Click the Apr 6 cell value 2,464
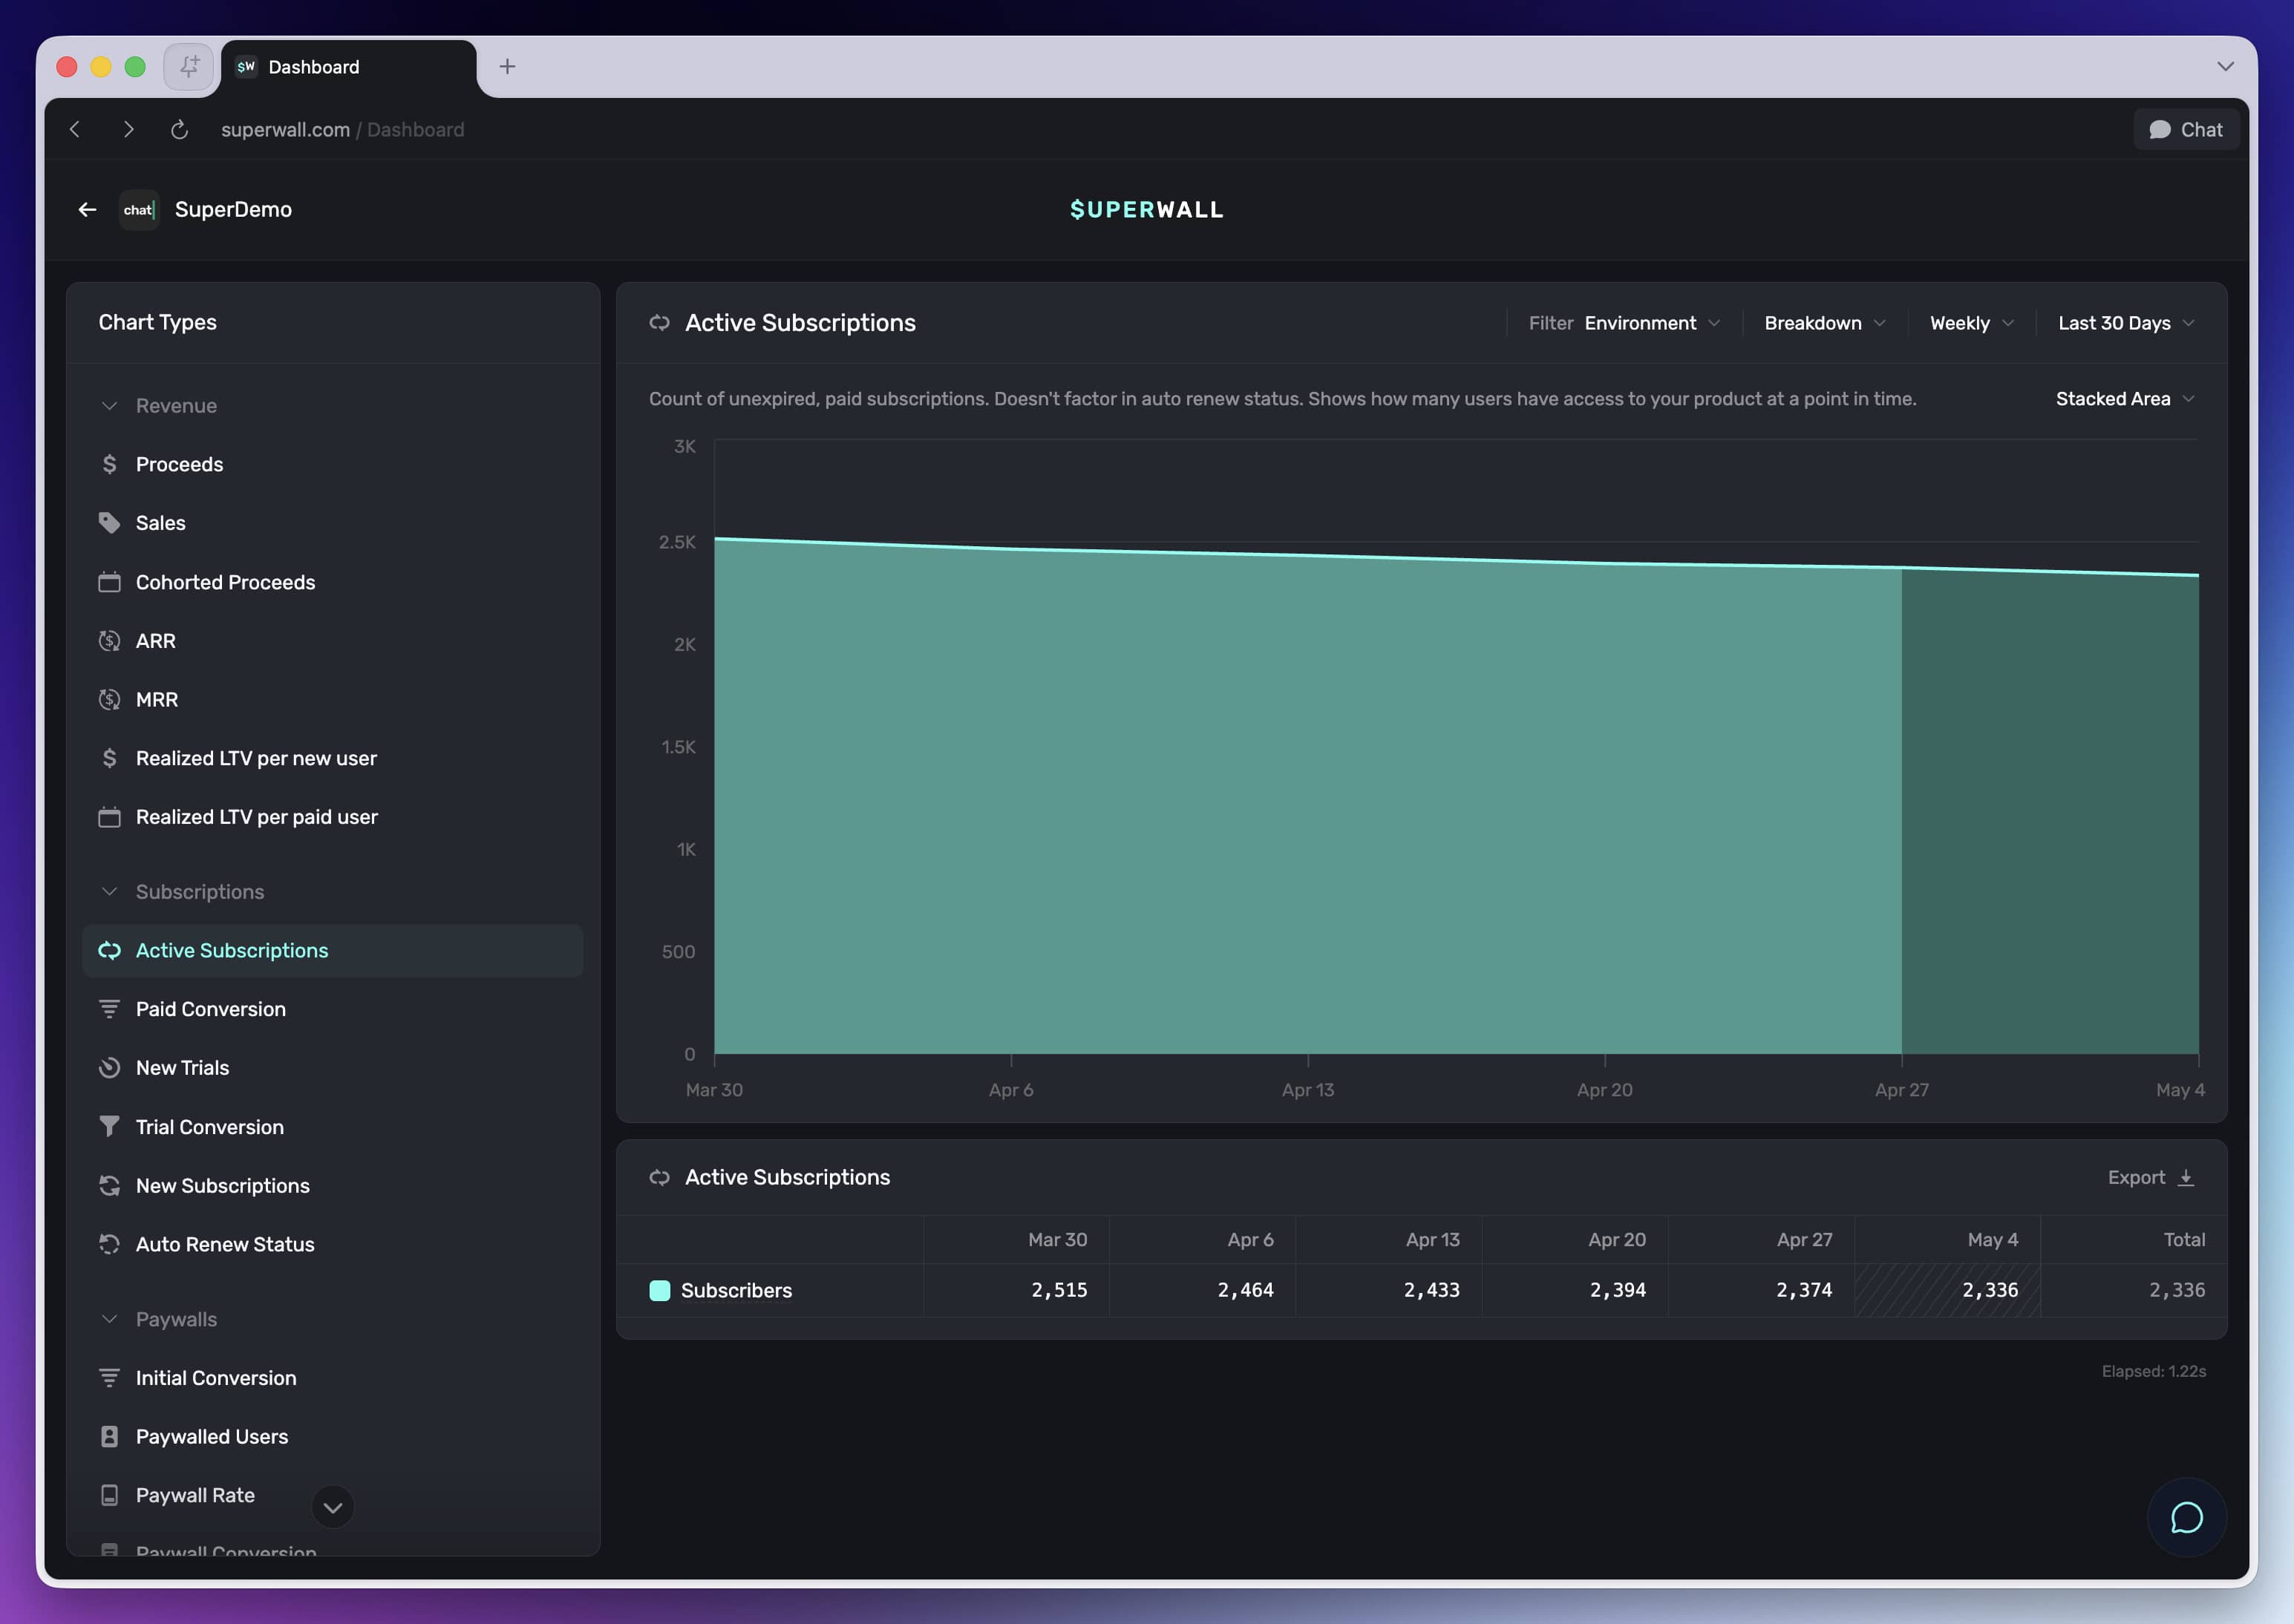 [x=1245, y=1290]
